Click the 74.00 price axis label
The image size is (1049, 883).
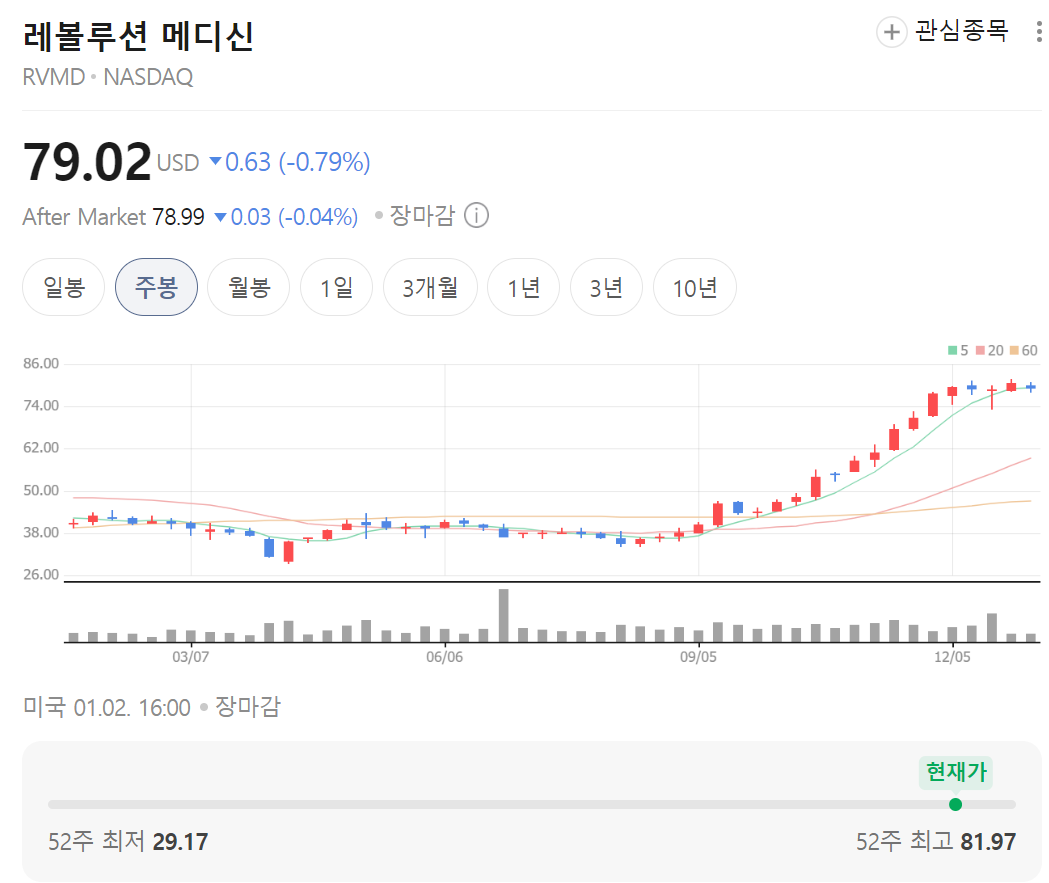point(41,405)
